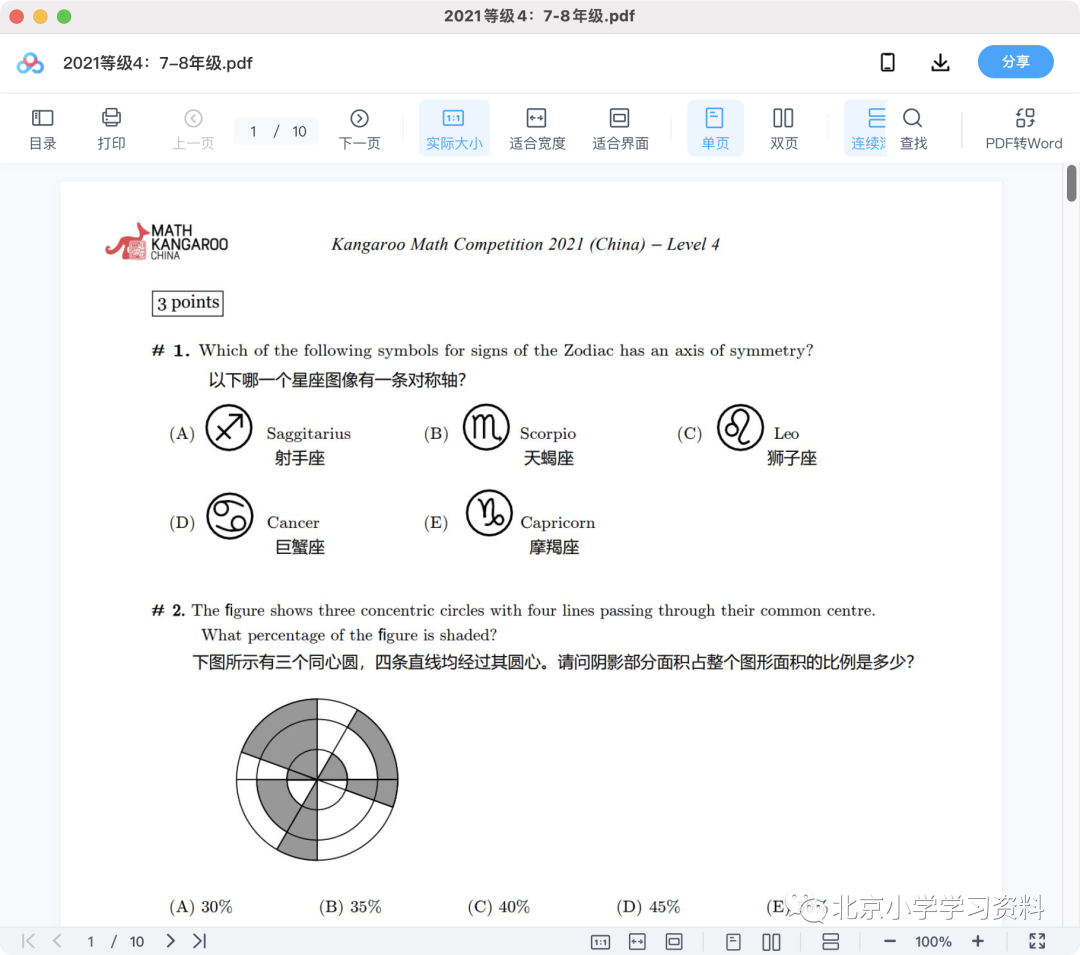Jump to last page in bottom bar

click(200, 941)
